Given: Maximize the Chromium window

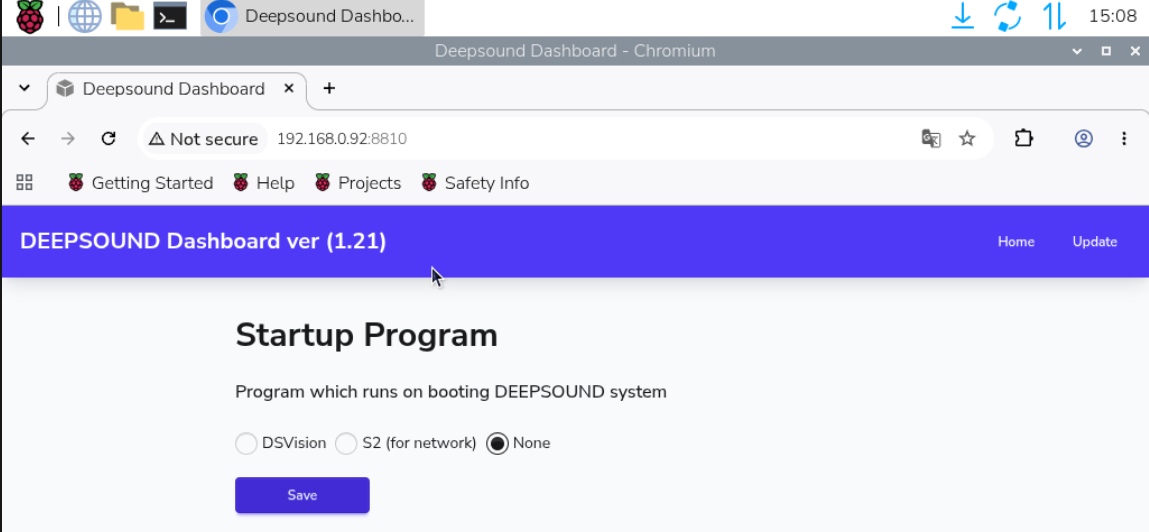Looking at the screenshot, I should pos(1106,51).
